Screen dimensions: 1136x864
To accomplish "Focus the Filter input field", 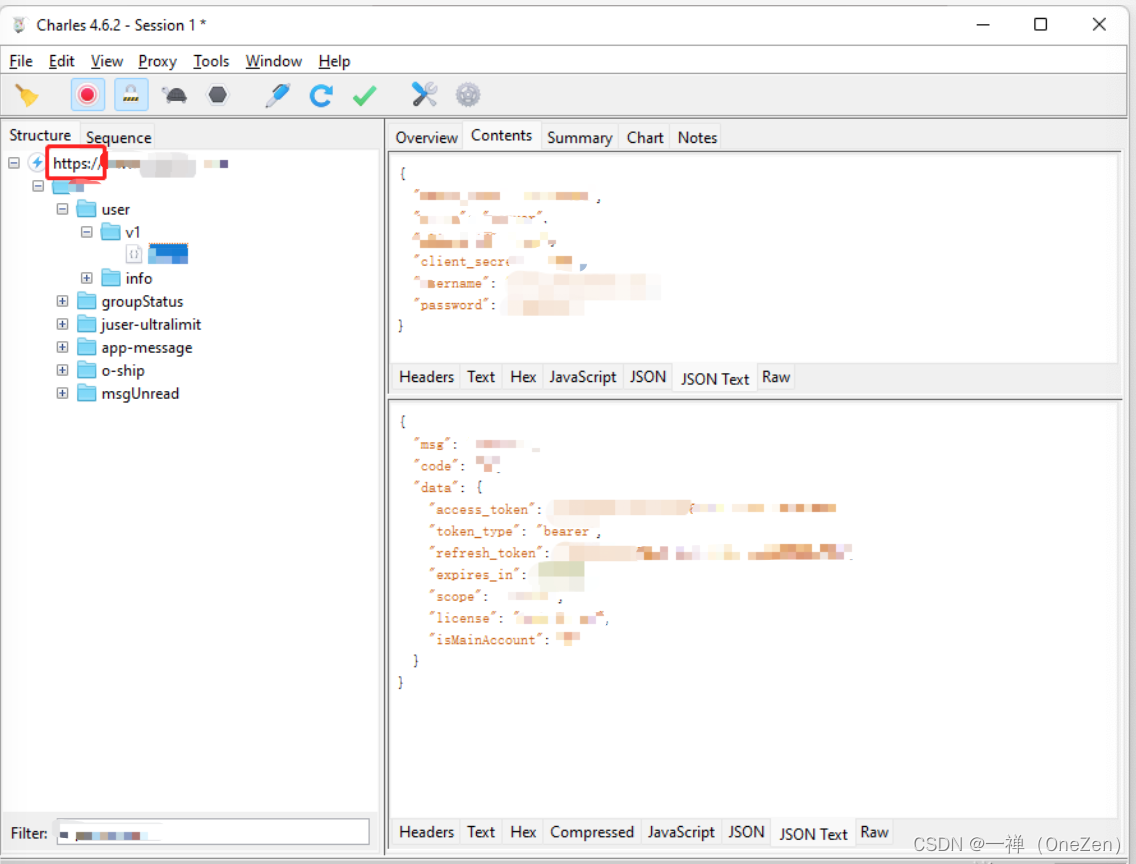I will (x=213, y=832).
